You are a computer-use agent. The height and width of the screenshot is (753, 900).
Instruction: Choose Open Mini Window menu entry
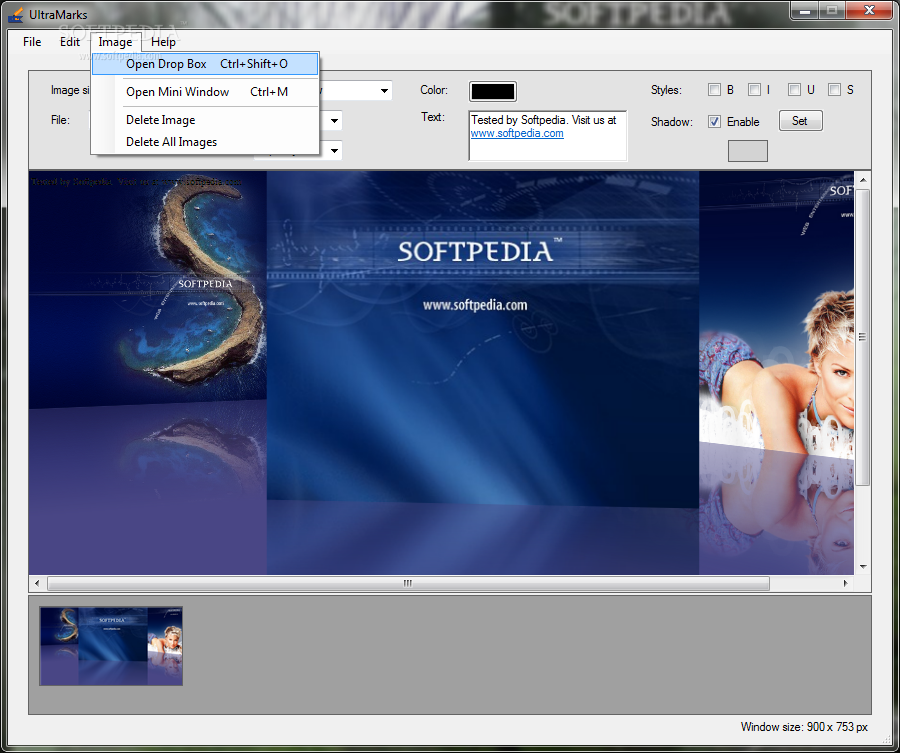205,92
